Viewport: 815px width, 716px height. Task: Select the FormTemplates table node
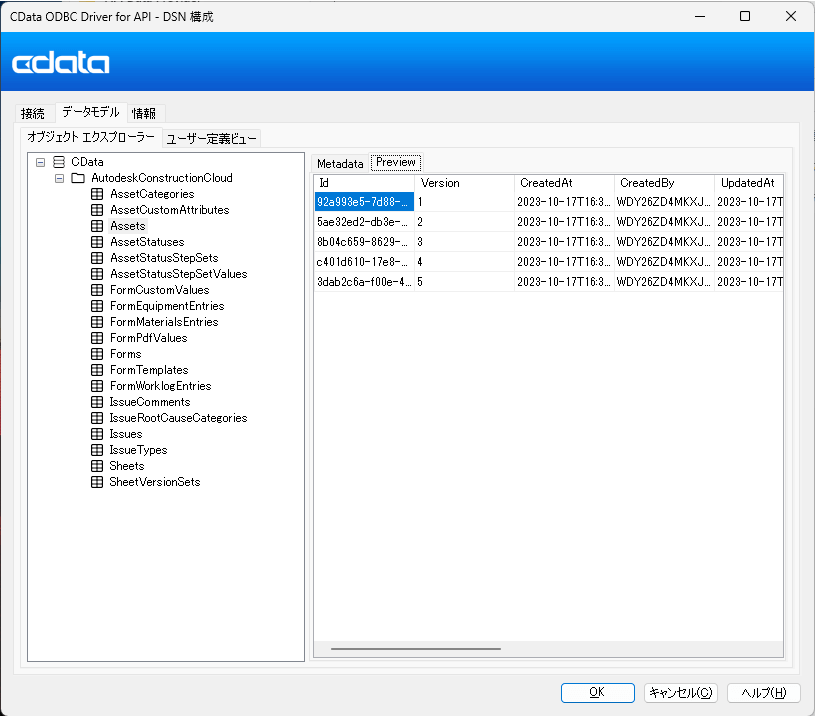pyautogui.click(x=149, y=370)
